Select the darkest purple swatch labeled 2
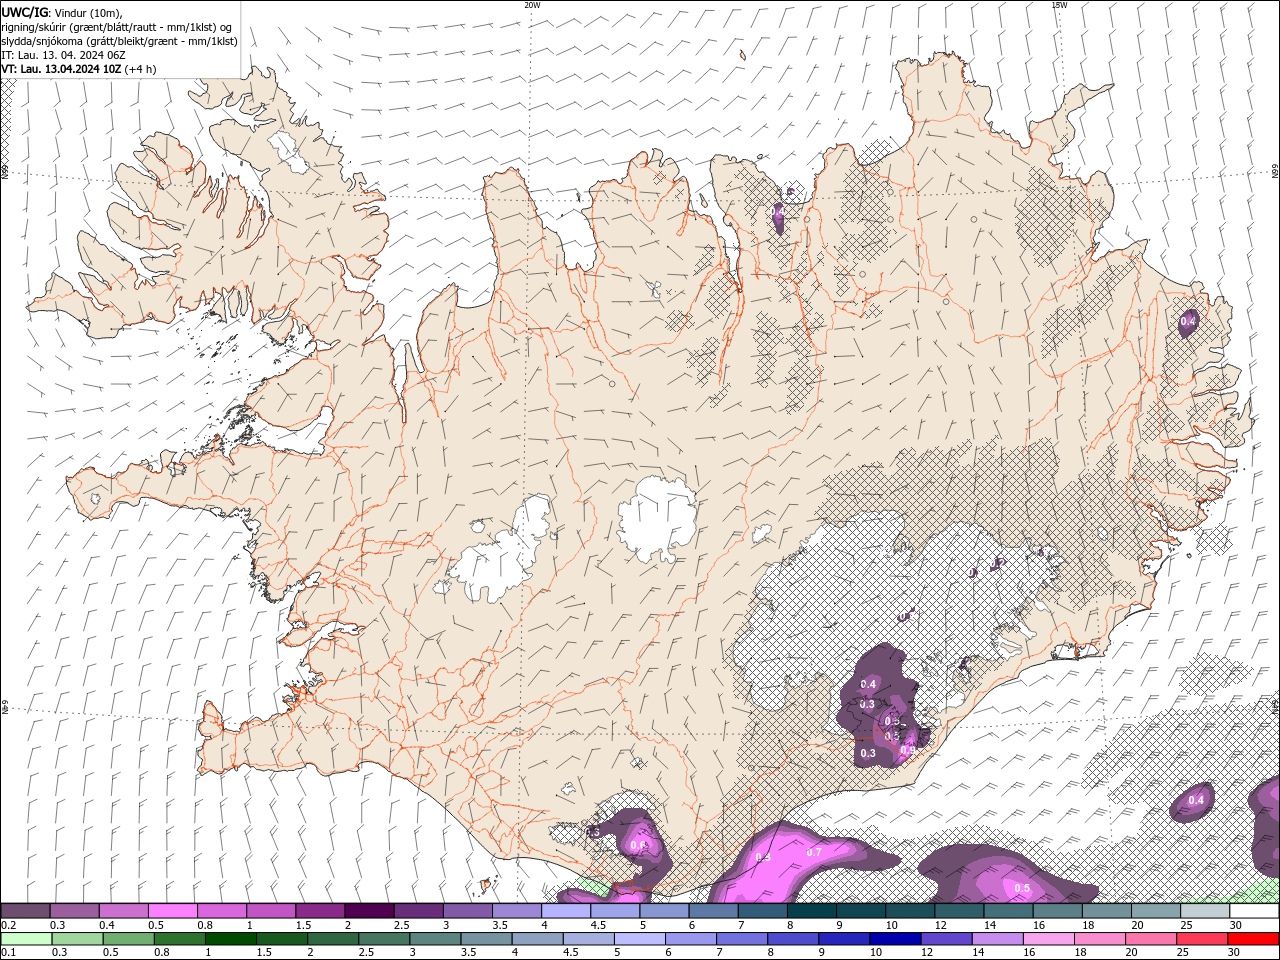Viewport: 1280px width, 960px height. click(x=368, y=911)
